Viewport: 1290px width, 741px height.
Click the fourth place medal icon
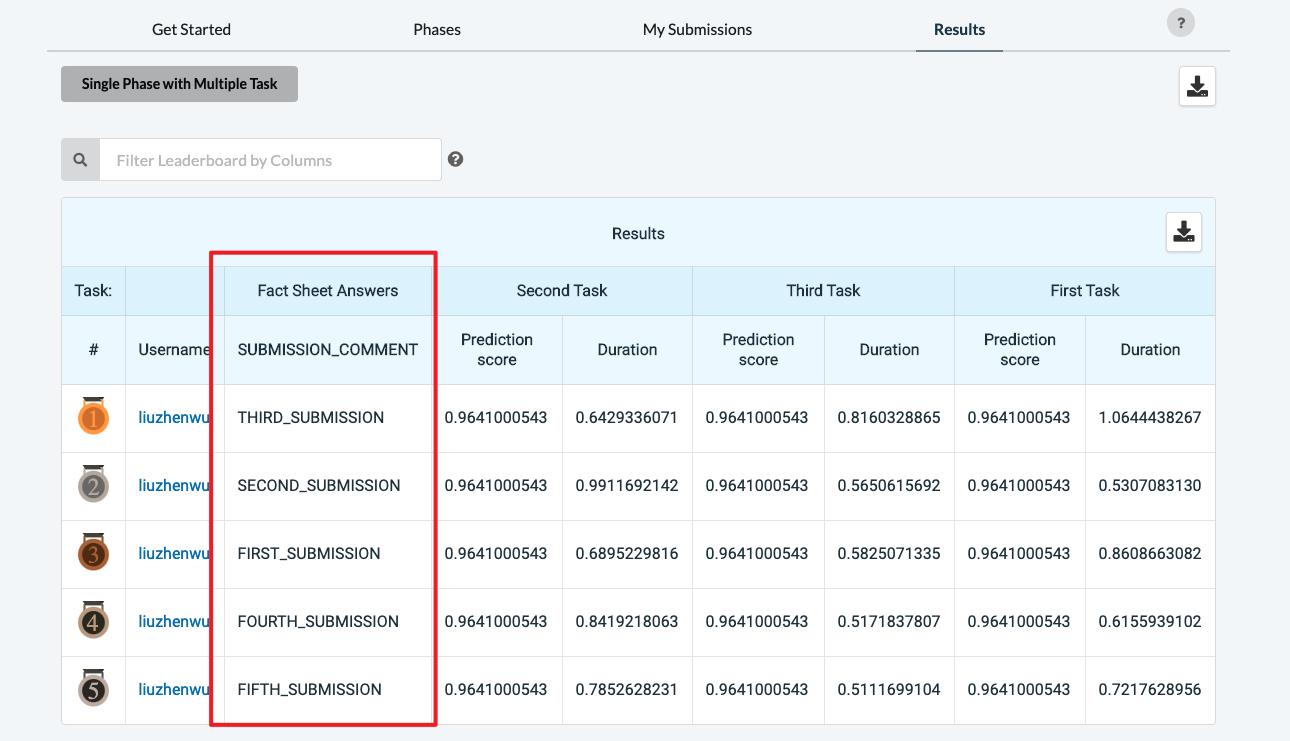(x=93, y=621)
